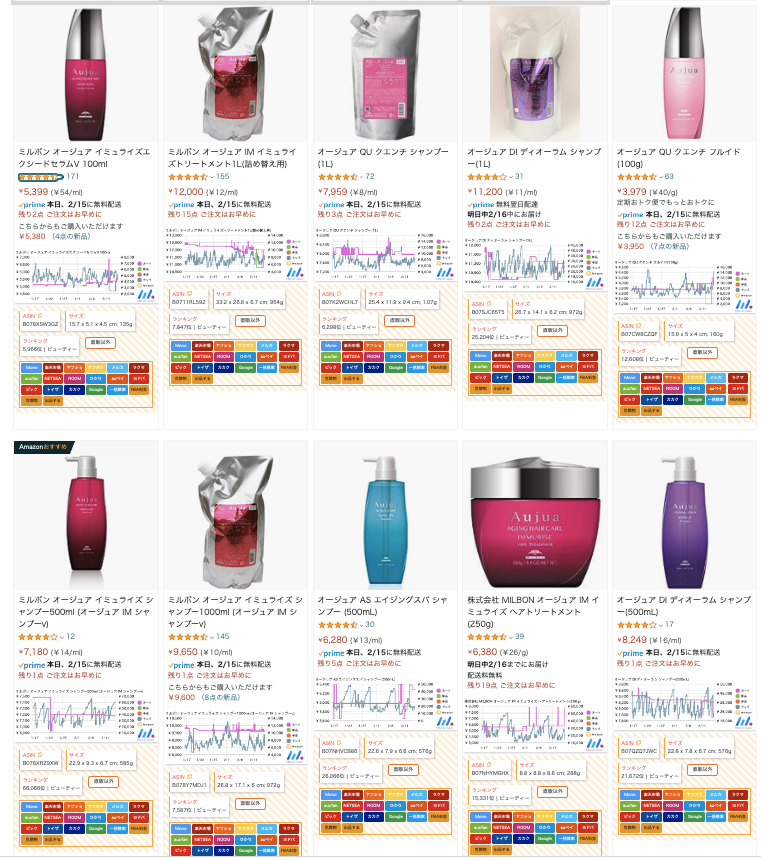Open ¥5,380 (4点の新品) offers link
Screen dimensions: 761x860
tap(54, 236)
